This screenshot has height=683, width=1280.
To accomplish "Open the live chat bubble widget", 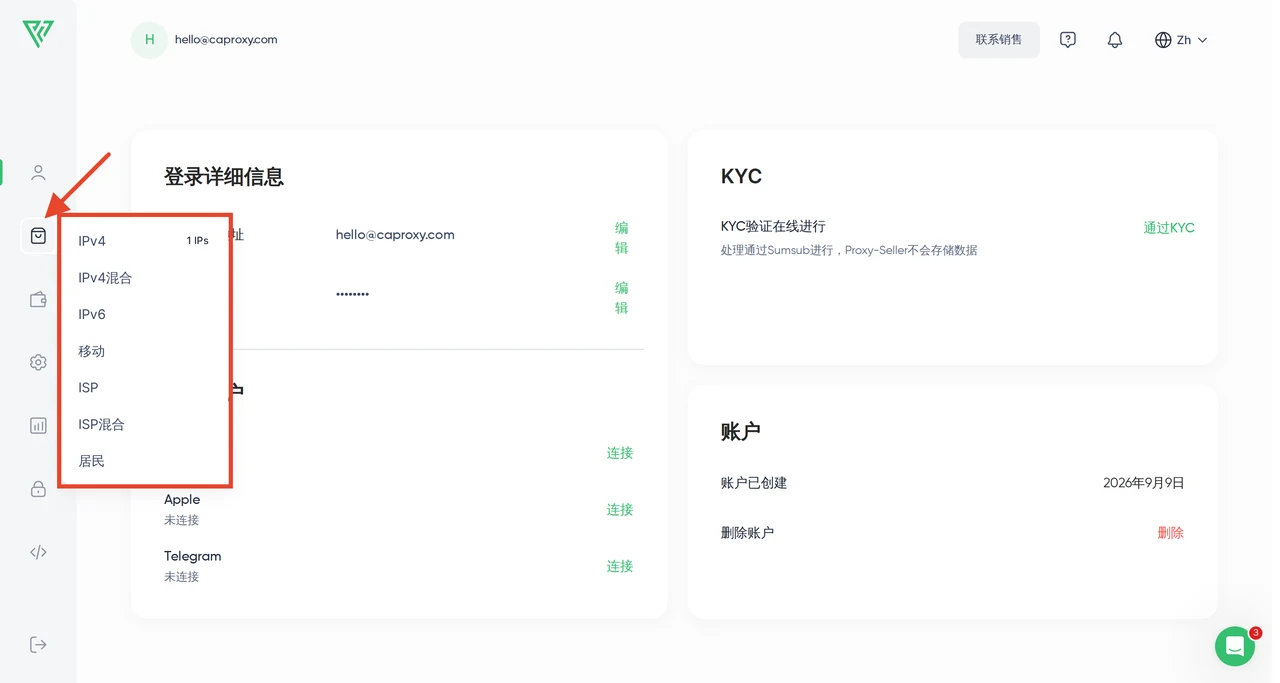I will click(x=1235, y=646).
